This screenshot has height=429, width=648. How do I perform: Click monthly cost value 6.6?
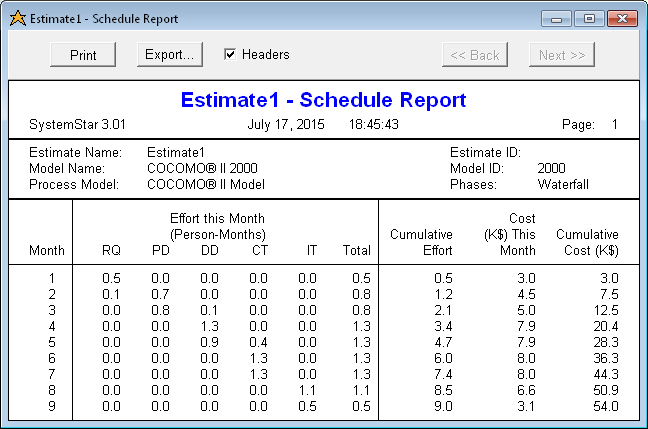526,390
